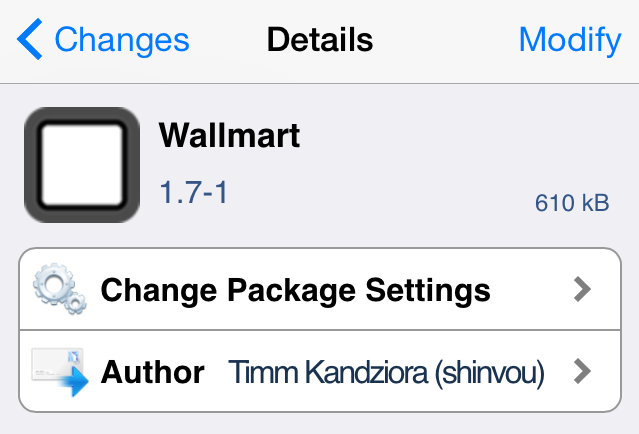639x434 pixels.
Task: Tap the Wallmart package icon
Action: pos(82,164)
